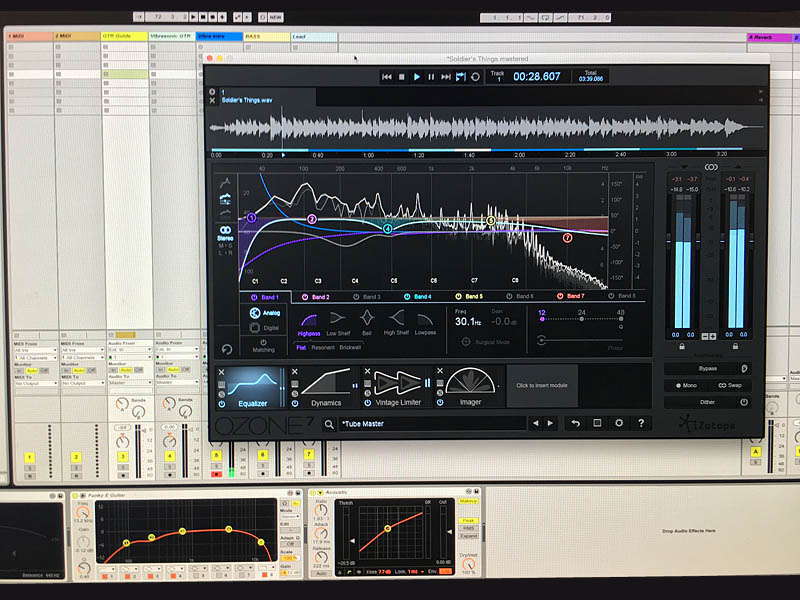Open the Band 1 tab
This screenshot has width=800, height=600.
265,297
